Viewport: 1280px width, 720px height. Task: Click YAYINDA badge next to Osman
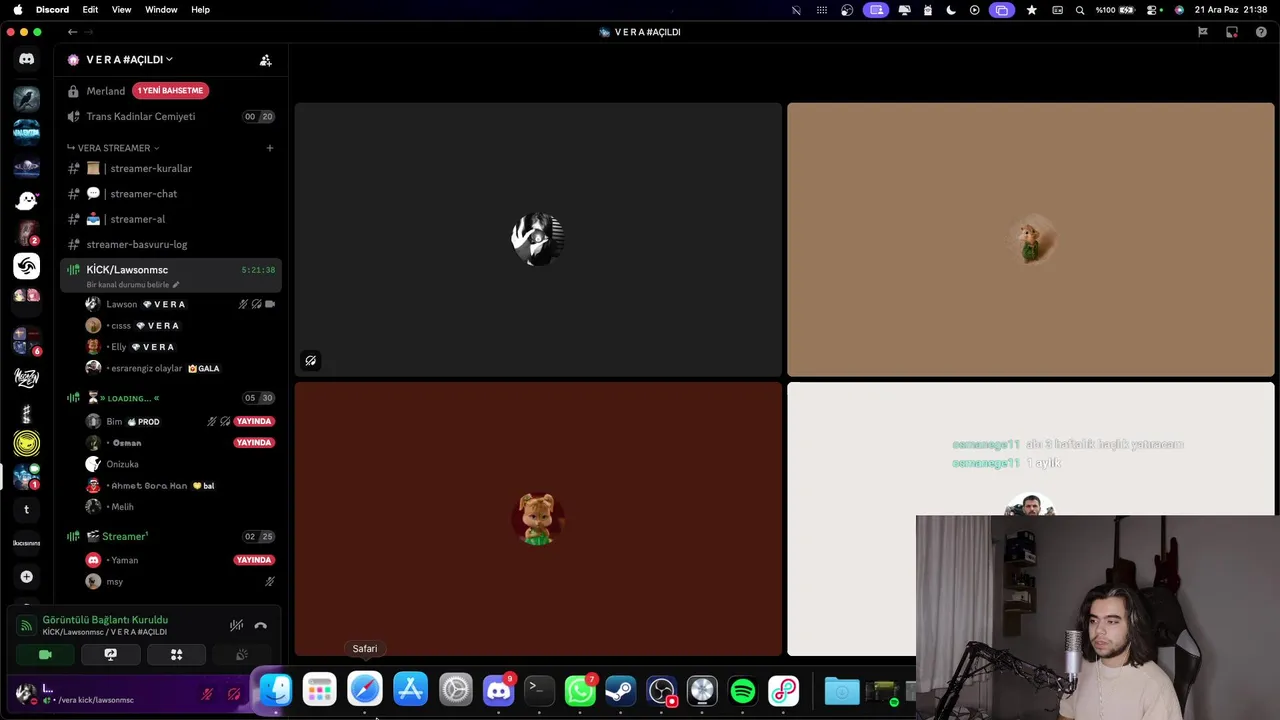coord(254,443)
